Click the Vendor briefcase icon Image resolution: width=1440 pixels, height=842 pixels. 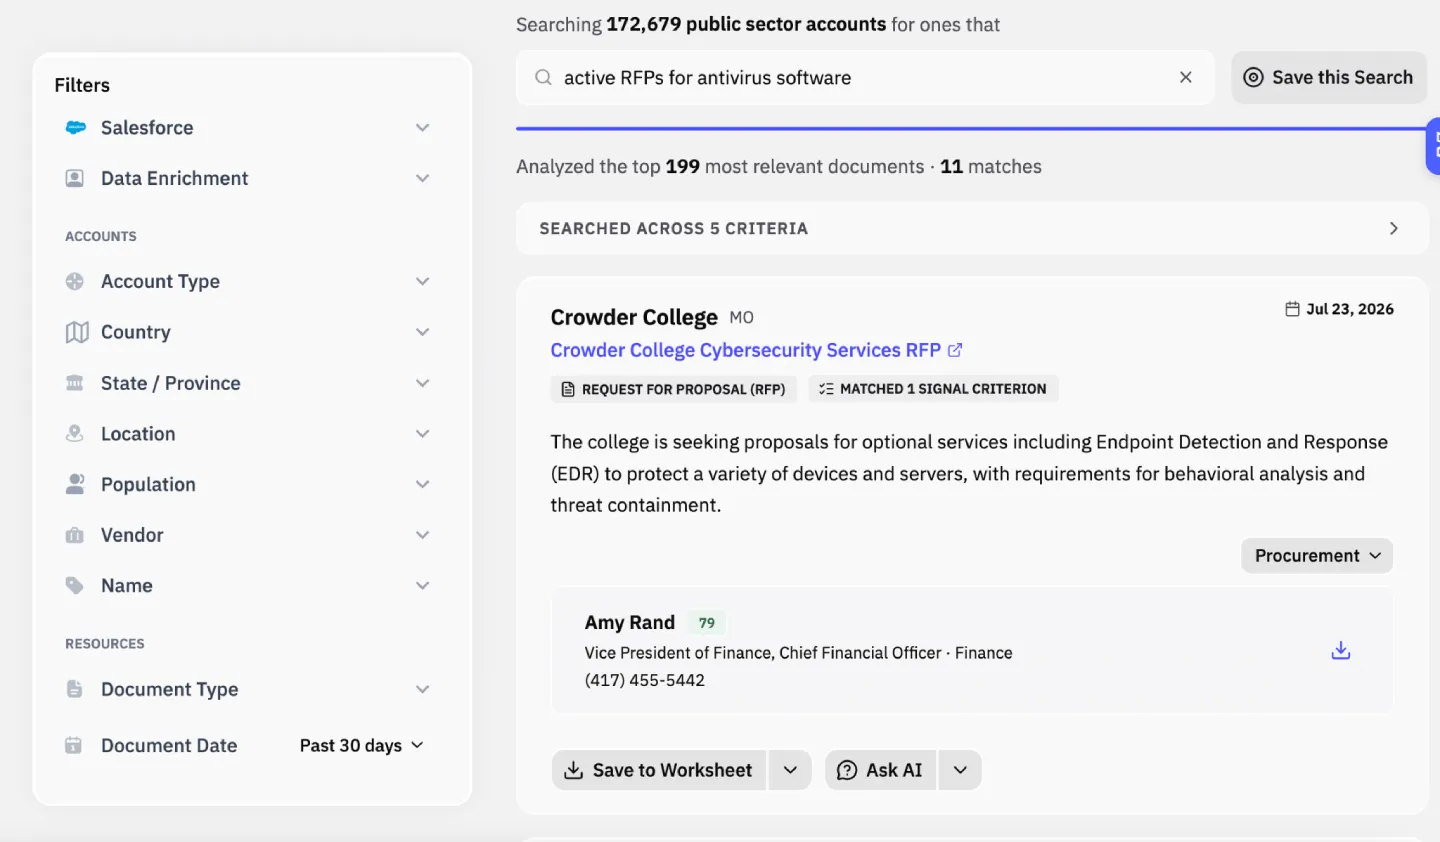[x=75, y=535]
